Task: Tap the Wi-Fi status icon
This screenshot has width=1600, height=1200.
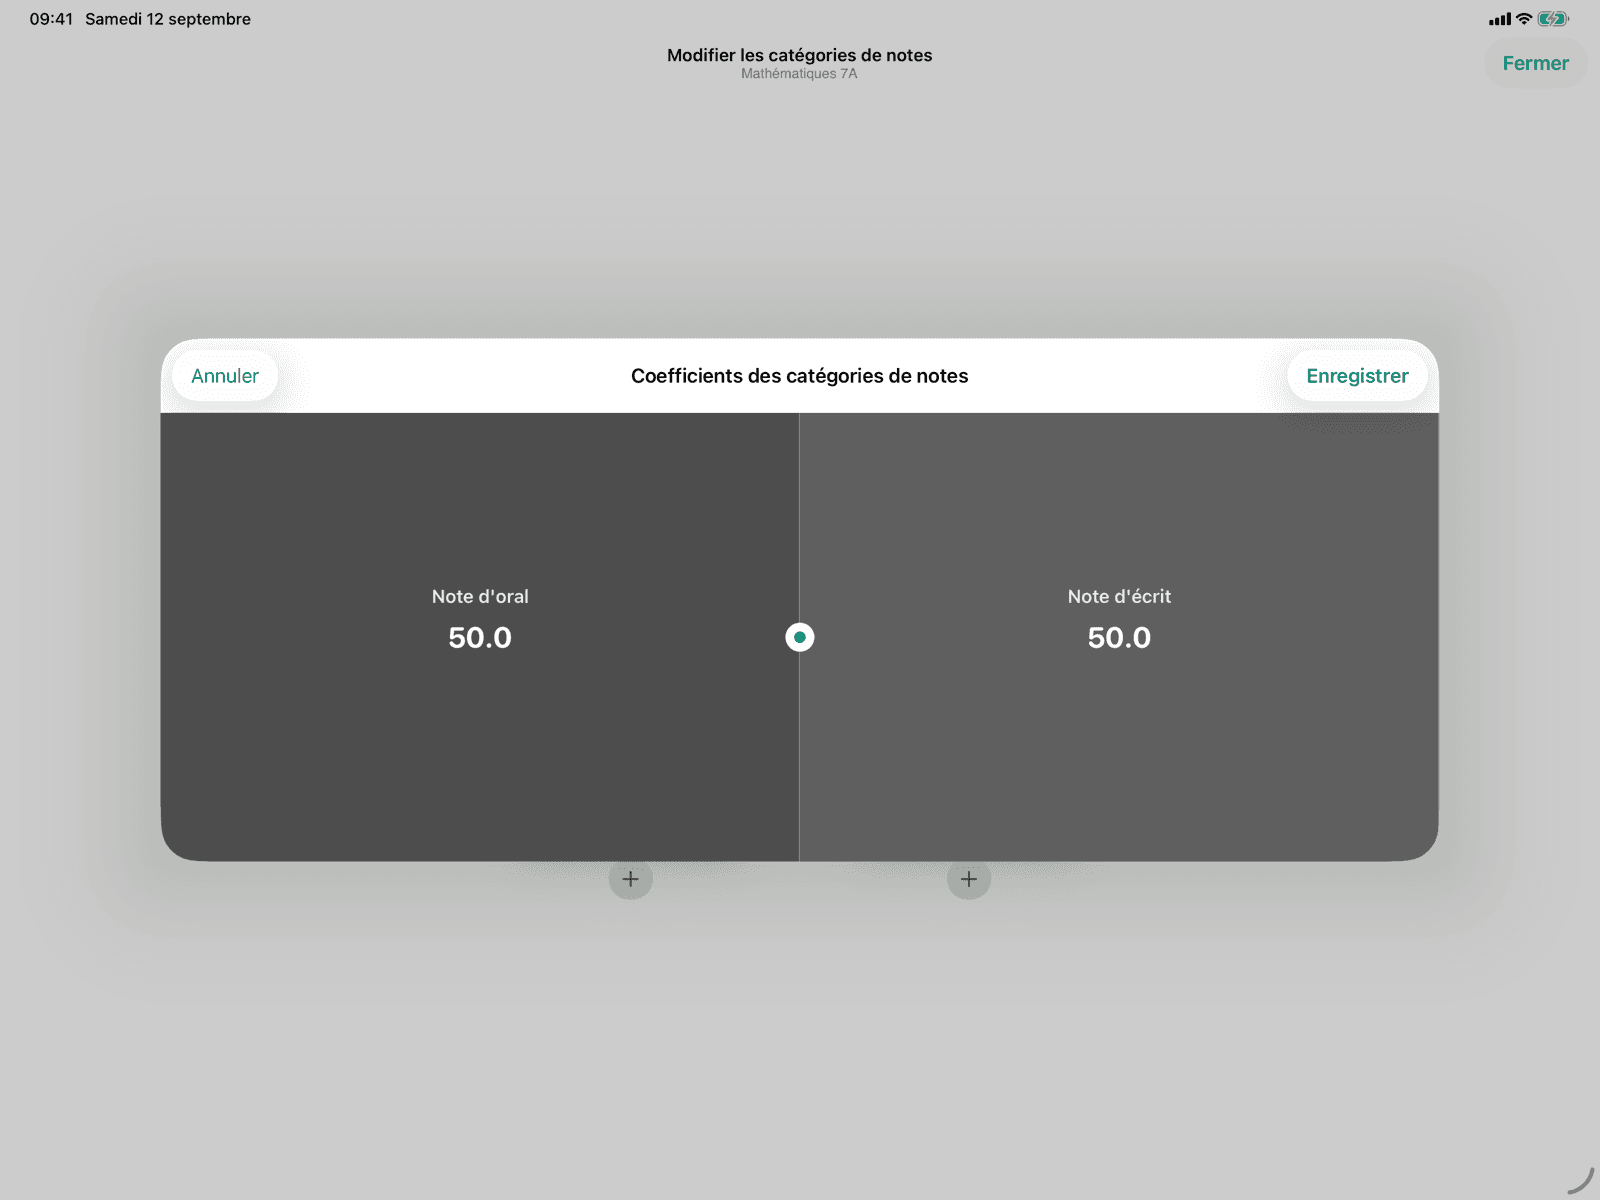Action: click(1524, 19)
